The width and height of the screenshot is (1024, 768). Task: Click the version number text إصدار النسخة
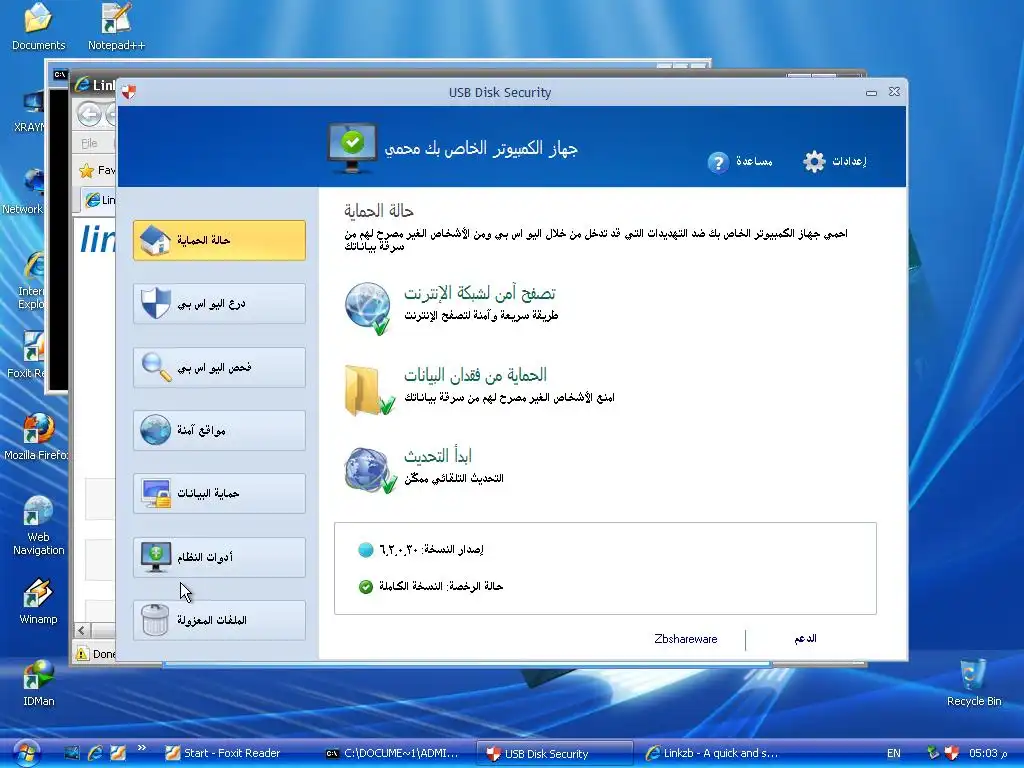432,549
